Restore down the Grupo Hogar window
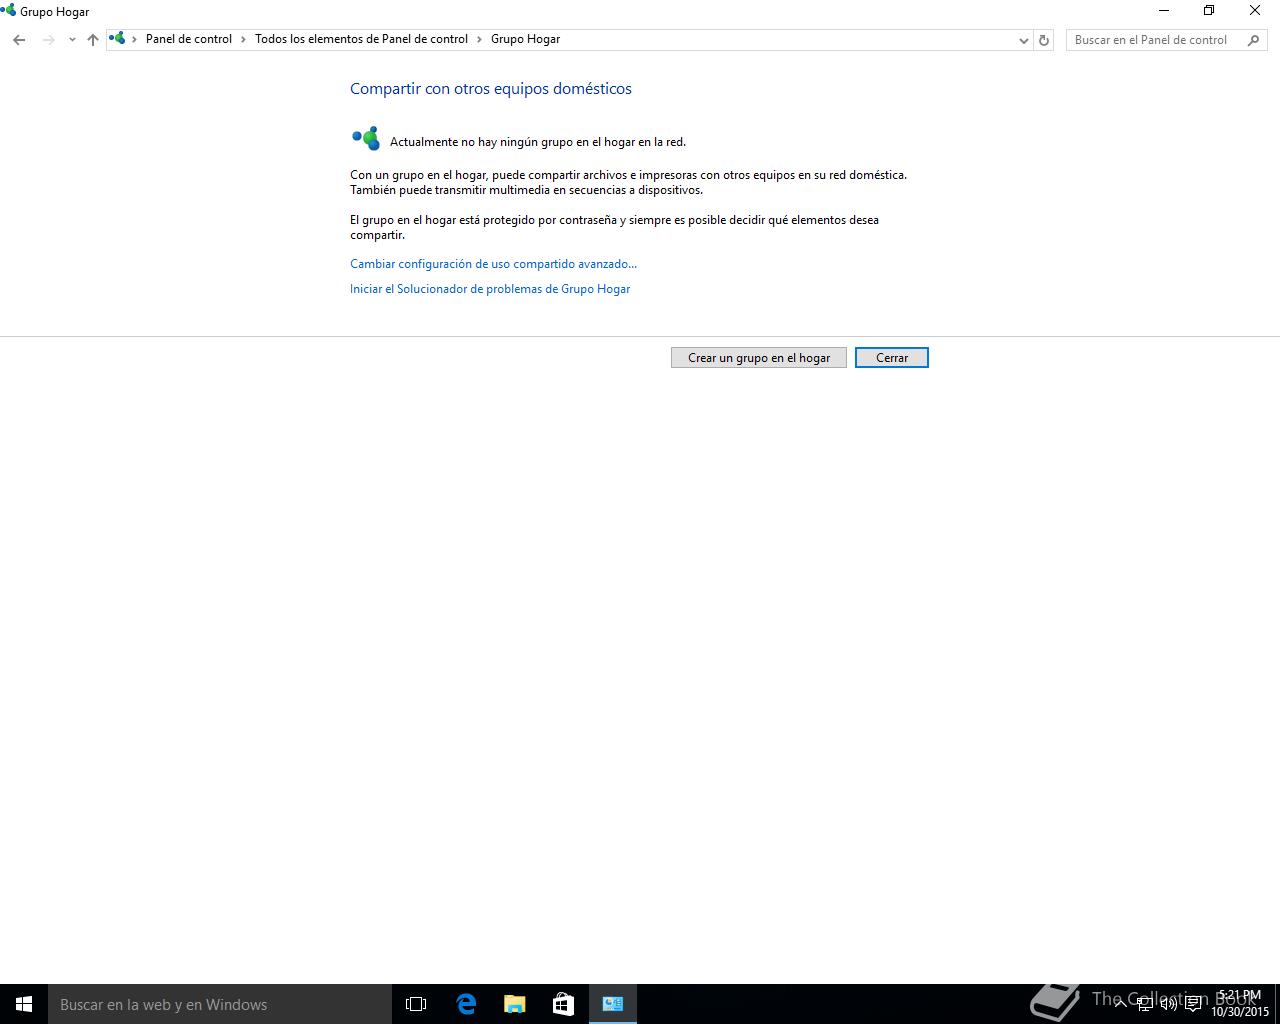The width and height of the screenshot is (1280, 1024). pos(1209,11)
